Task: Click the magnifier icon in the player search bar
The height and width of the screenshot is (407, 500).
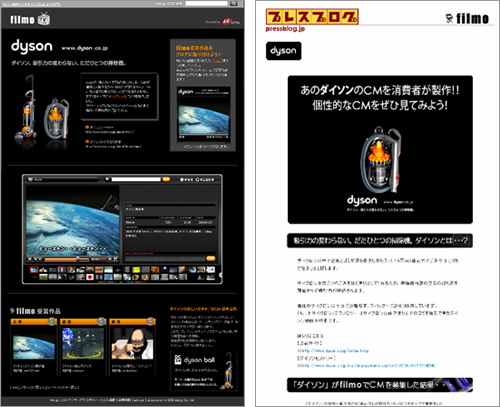Action: point(107,179)
